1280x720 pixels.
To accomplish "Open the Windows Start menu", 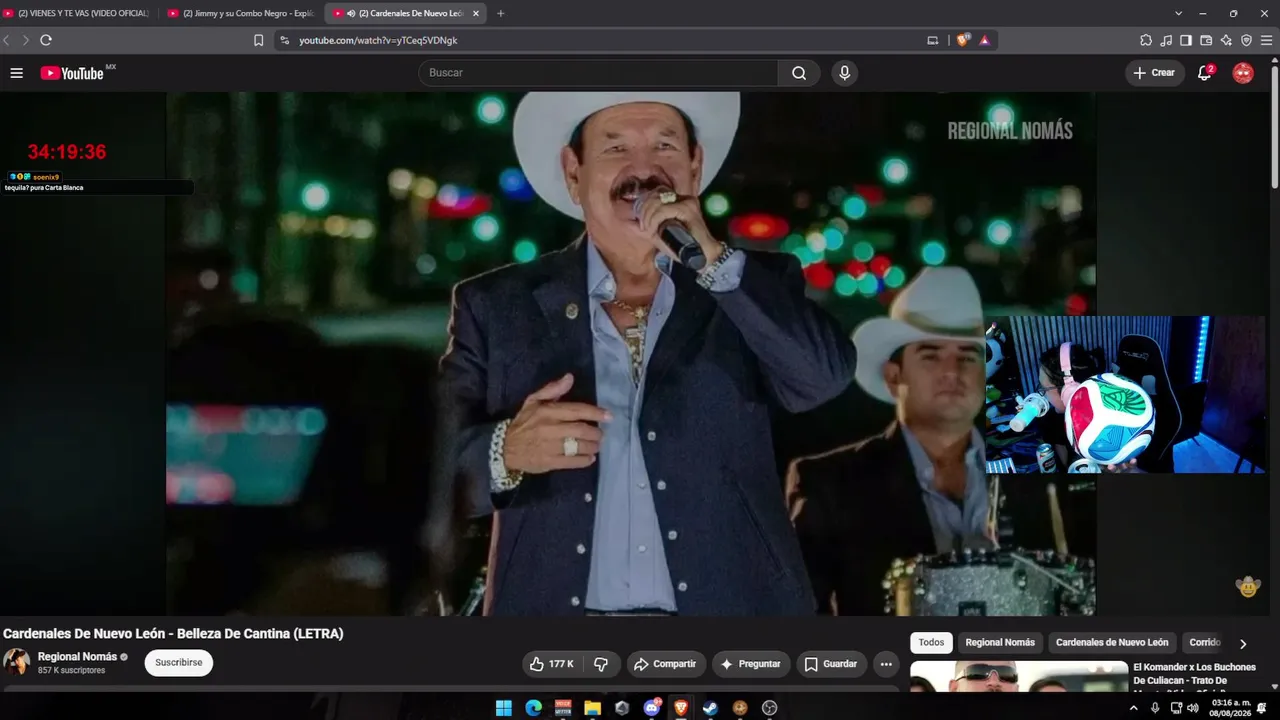I will (x=504, y=708).
